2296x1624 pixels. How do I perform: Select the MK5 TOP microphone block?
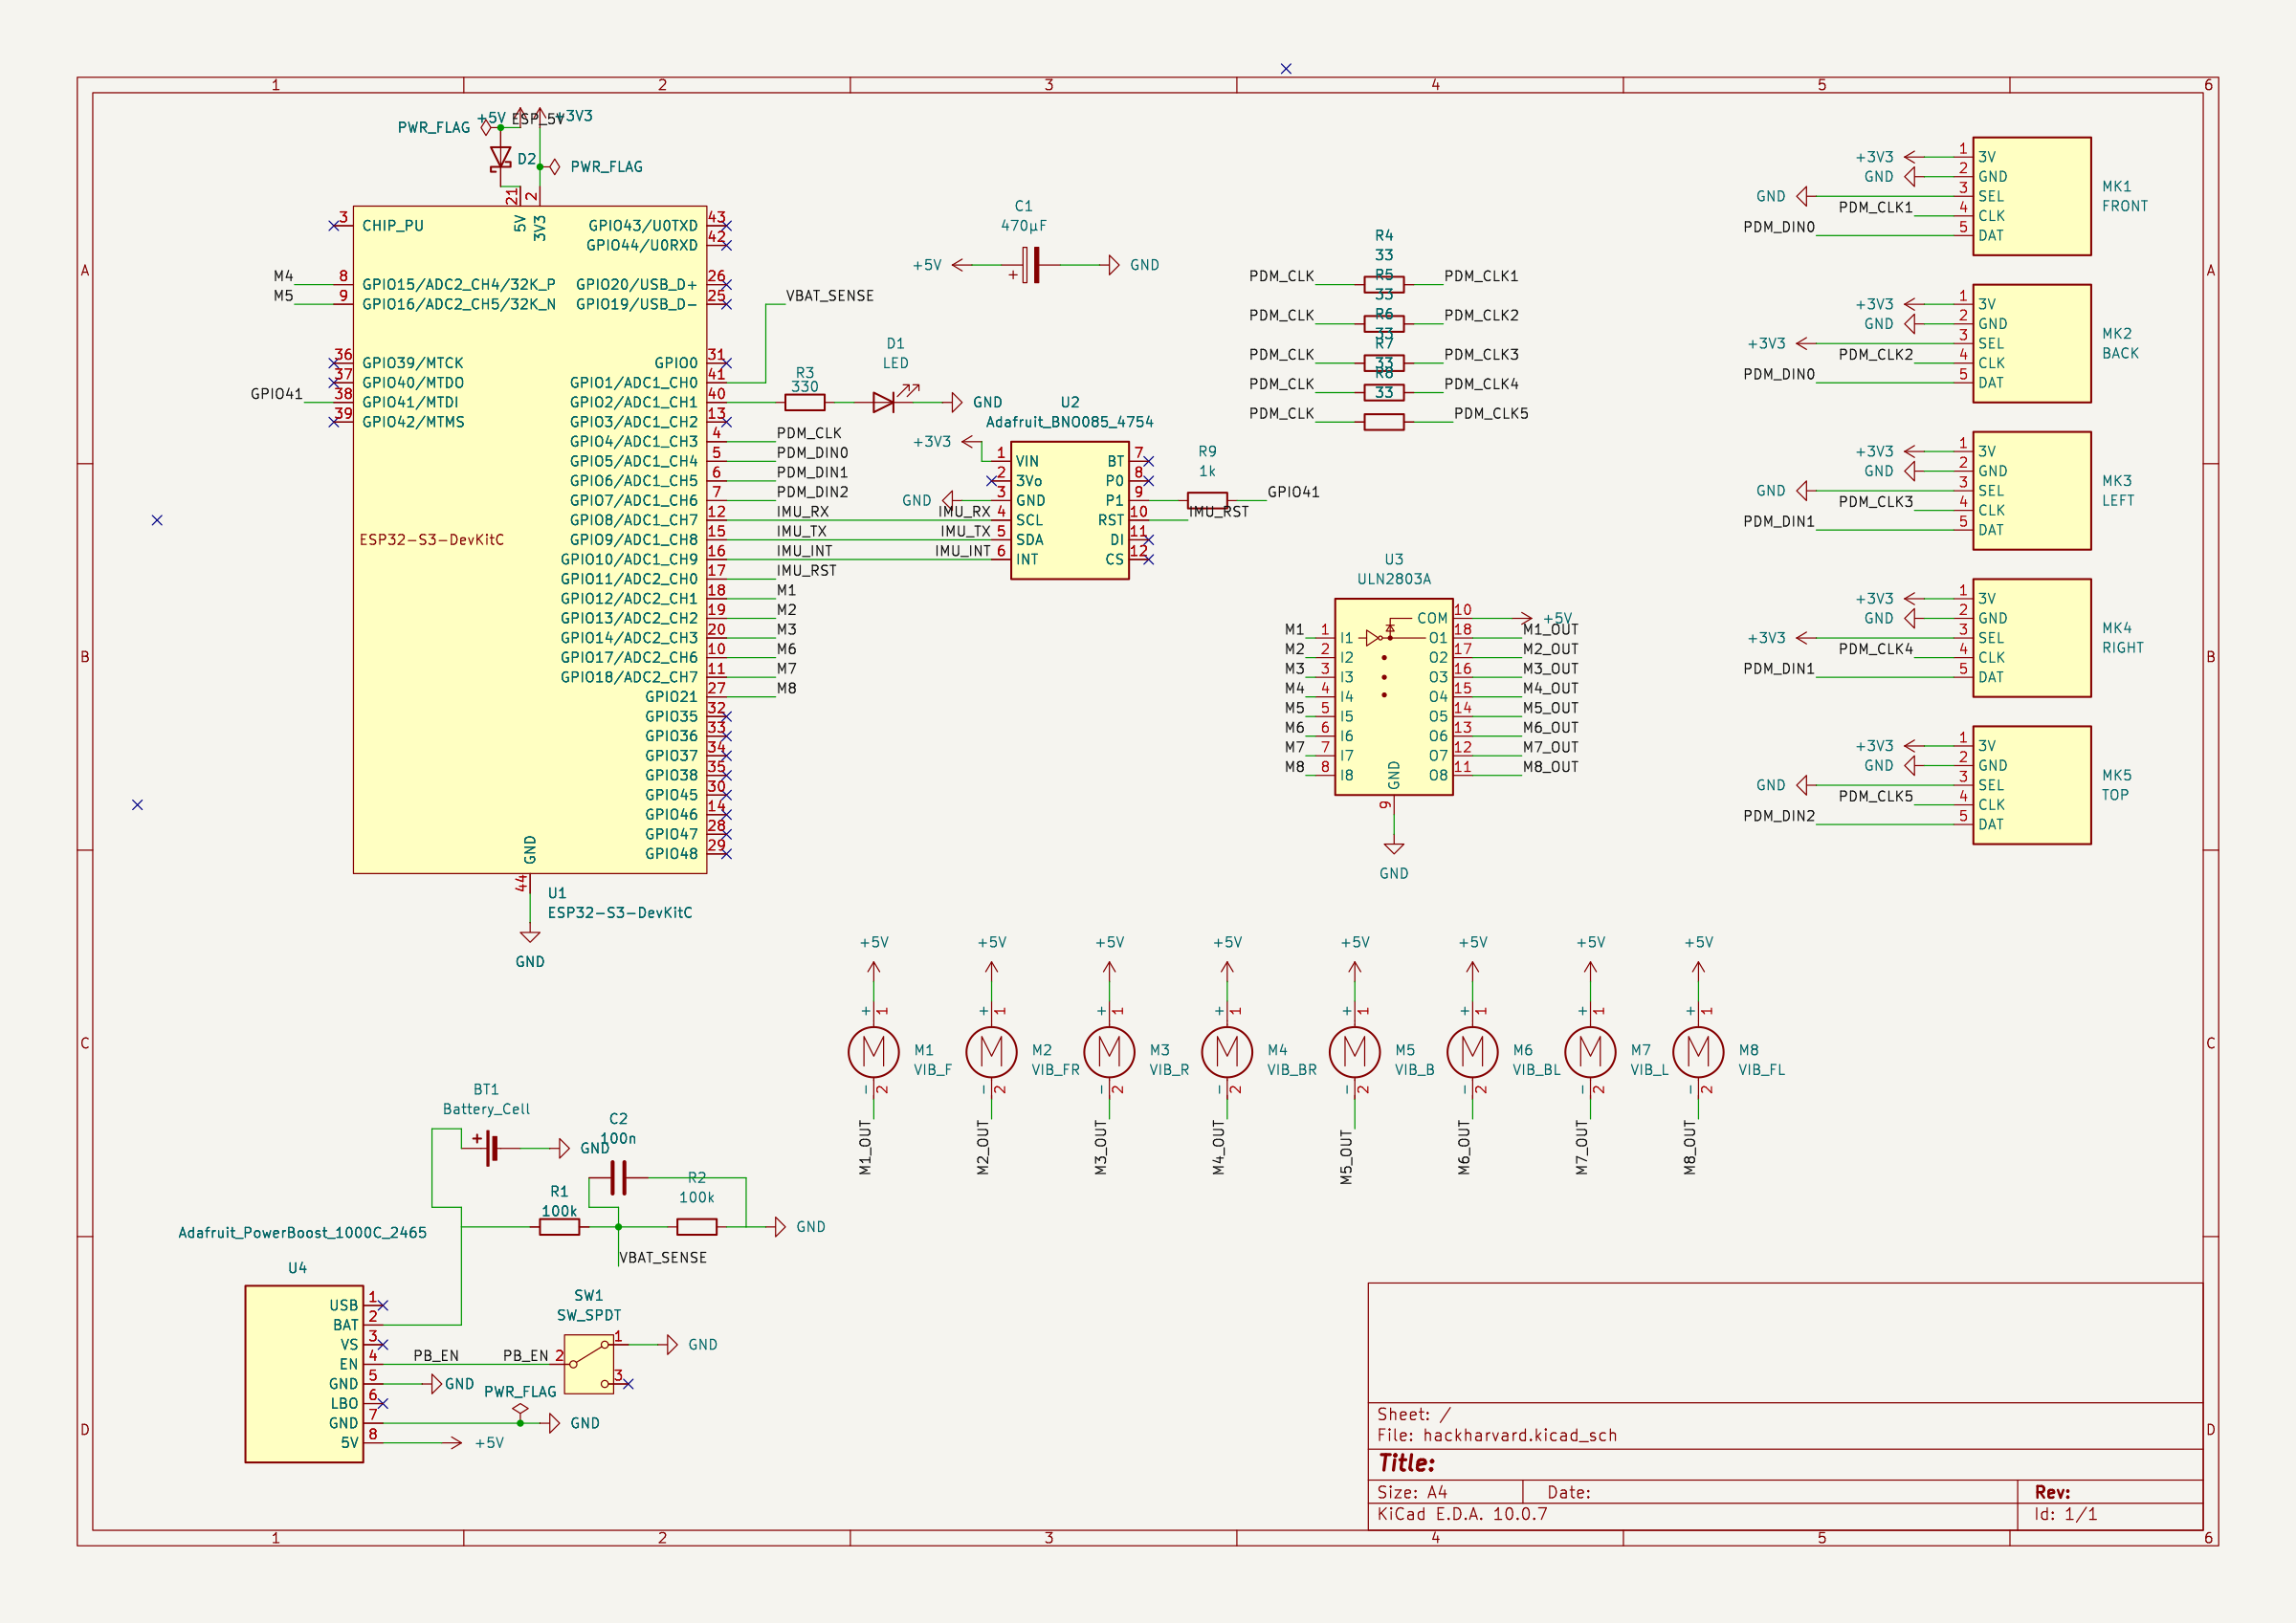[x=2032, y=785]
